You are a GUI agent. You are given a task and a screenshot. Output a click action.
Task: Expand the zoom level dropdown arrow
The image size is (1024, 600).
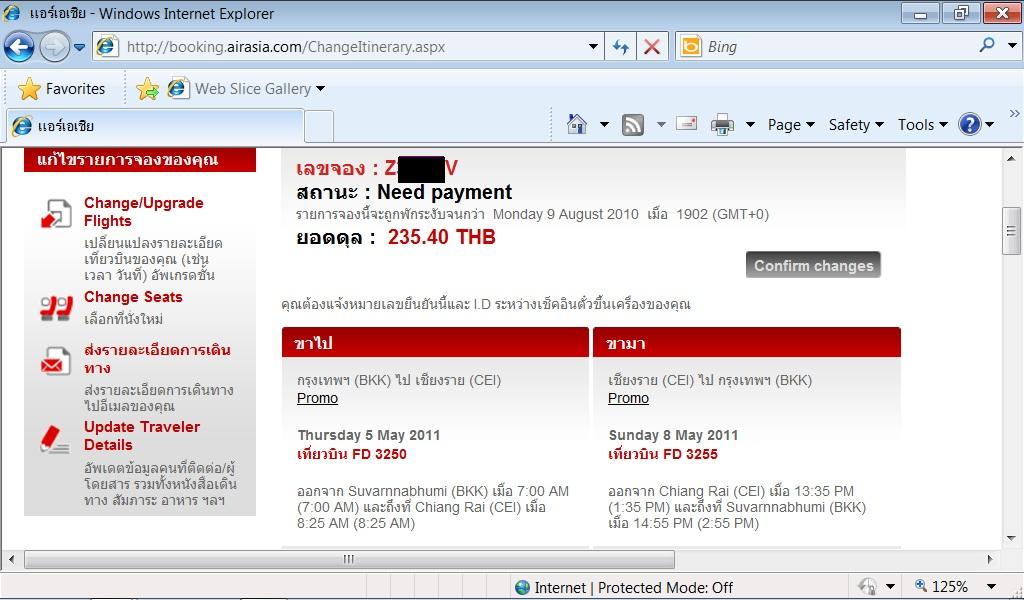pyautogui.click(x=991, y=586)
